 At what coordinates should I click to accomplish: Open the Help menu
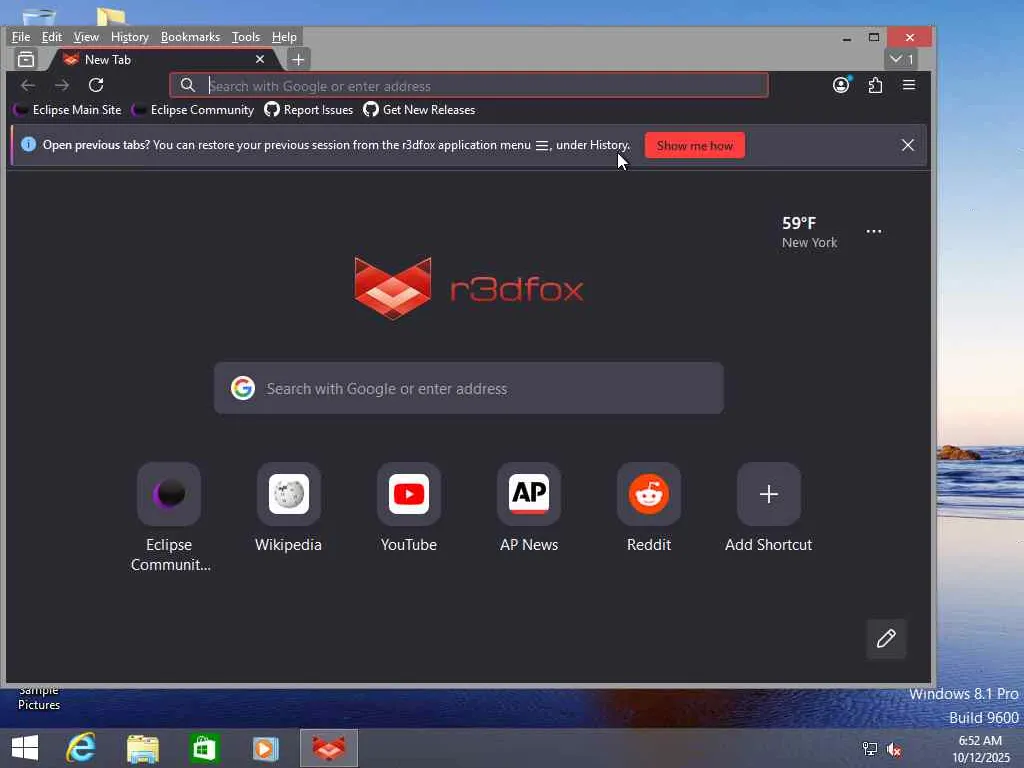tap(284, 37)
